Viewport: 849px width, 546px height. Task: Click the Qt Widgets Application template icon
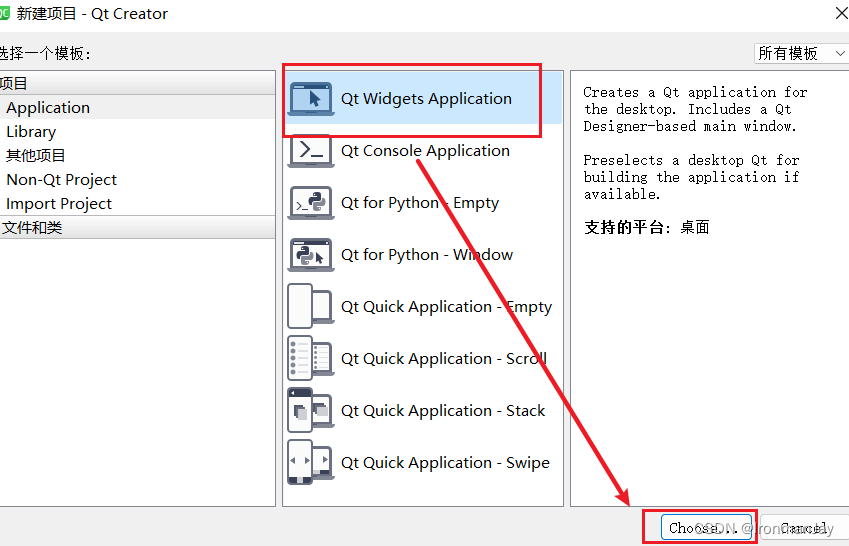tap(310, 99)
